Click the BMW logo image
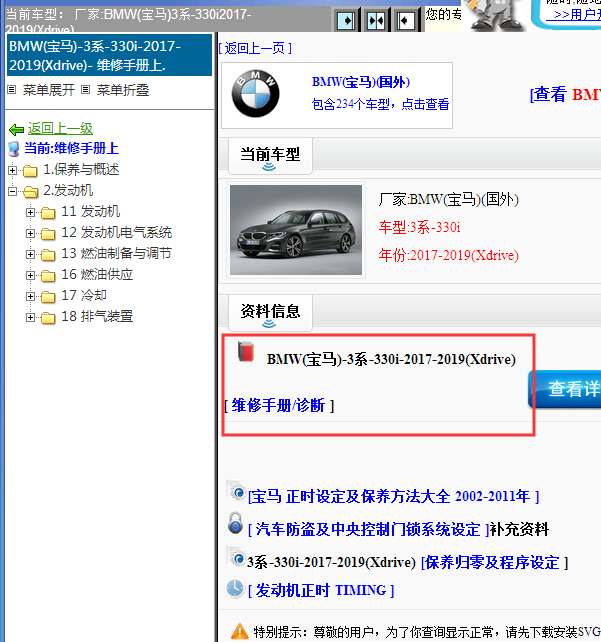The width and height of the screenshot is (601, 642). [x=255, y=94]
